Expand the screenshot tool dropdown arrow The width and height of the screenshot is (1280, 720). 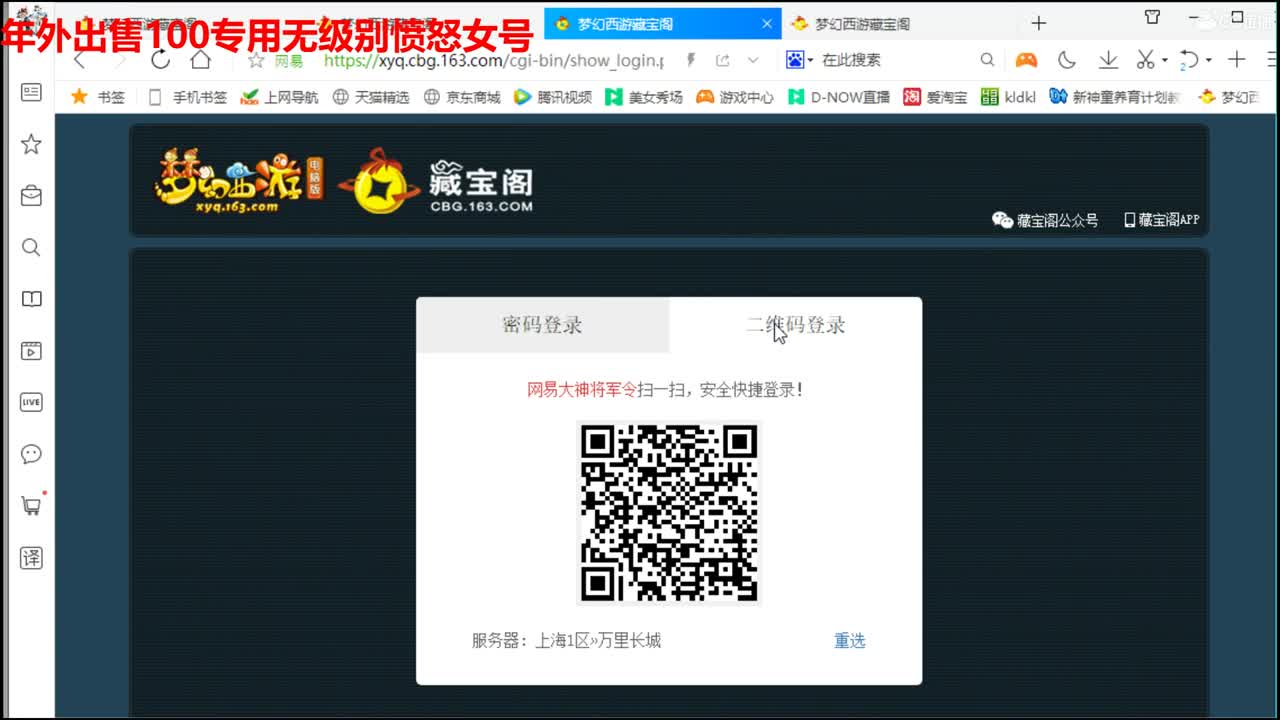click(1165, 61)
